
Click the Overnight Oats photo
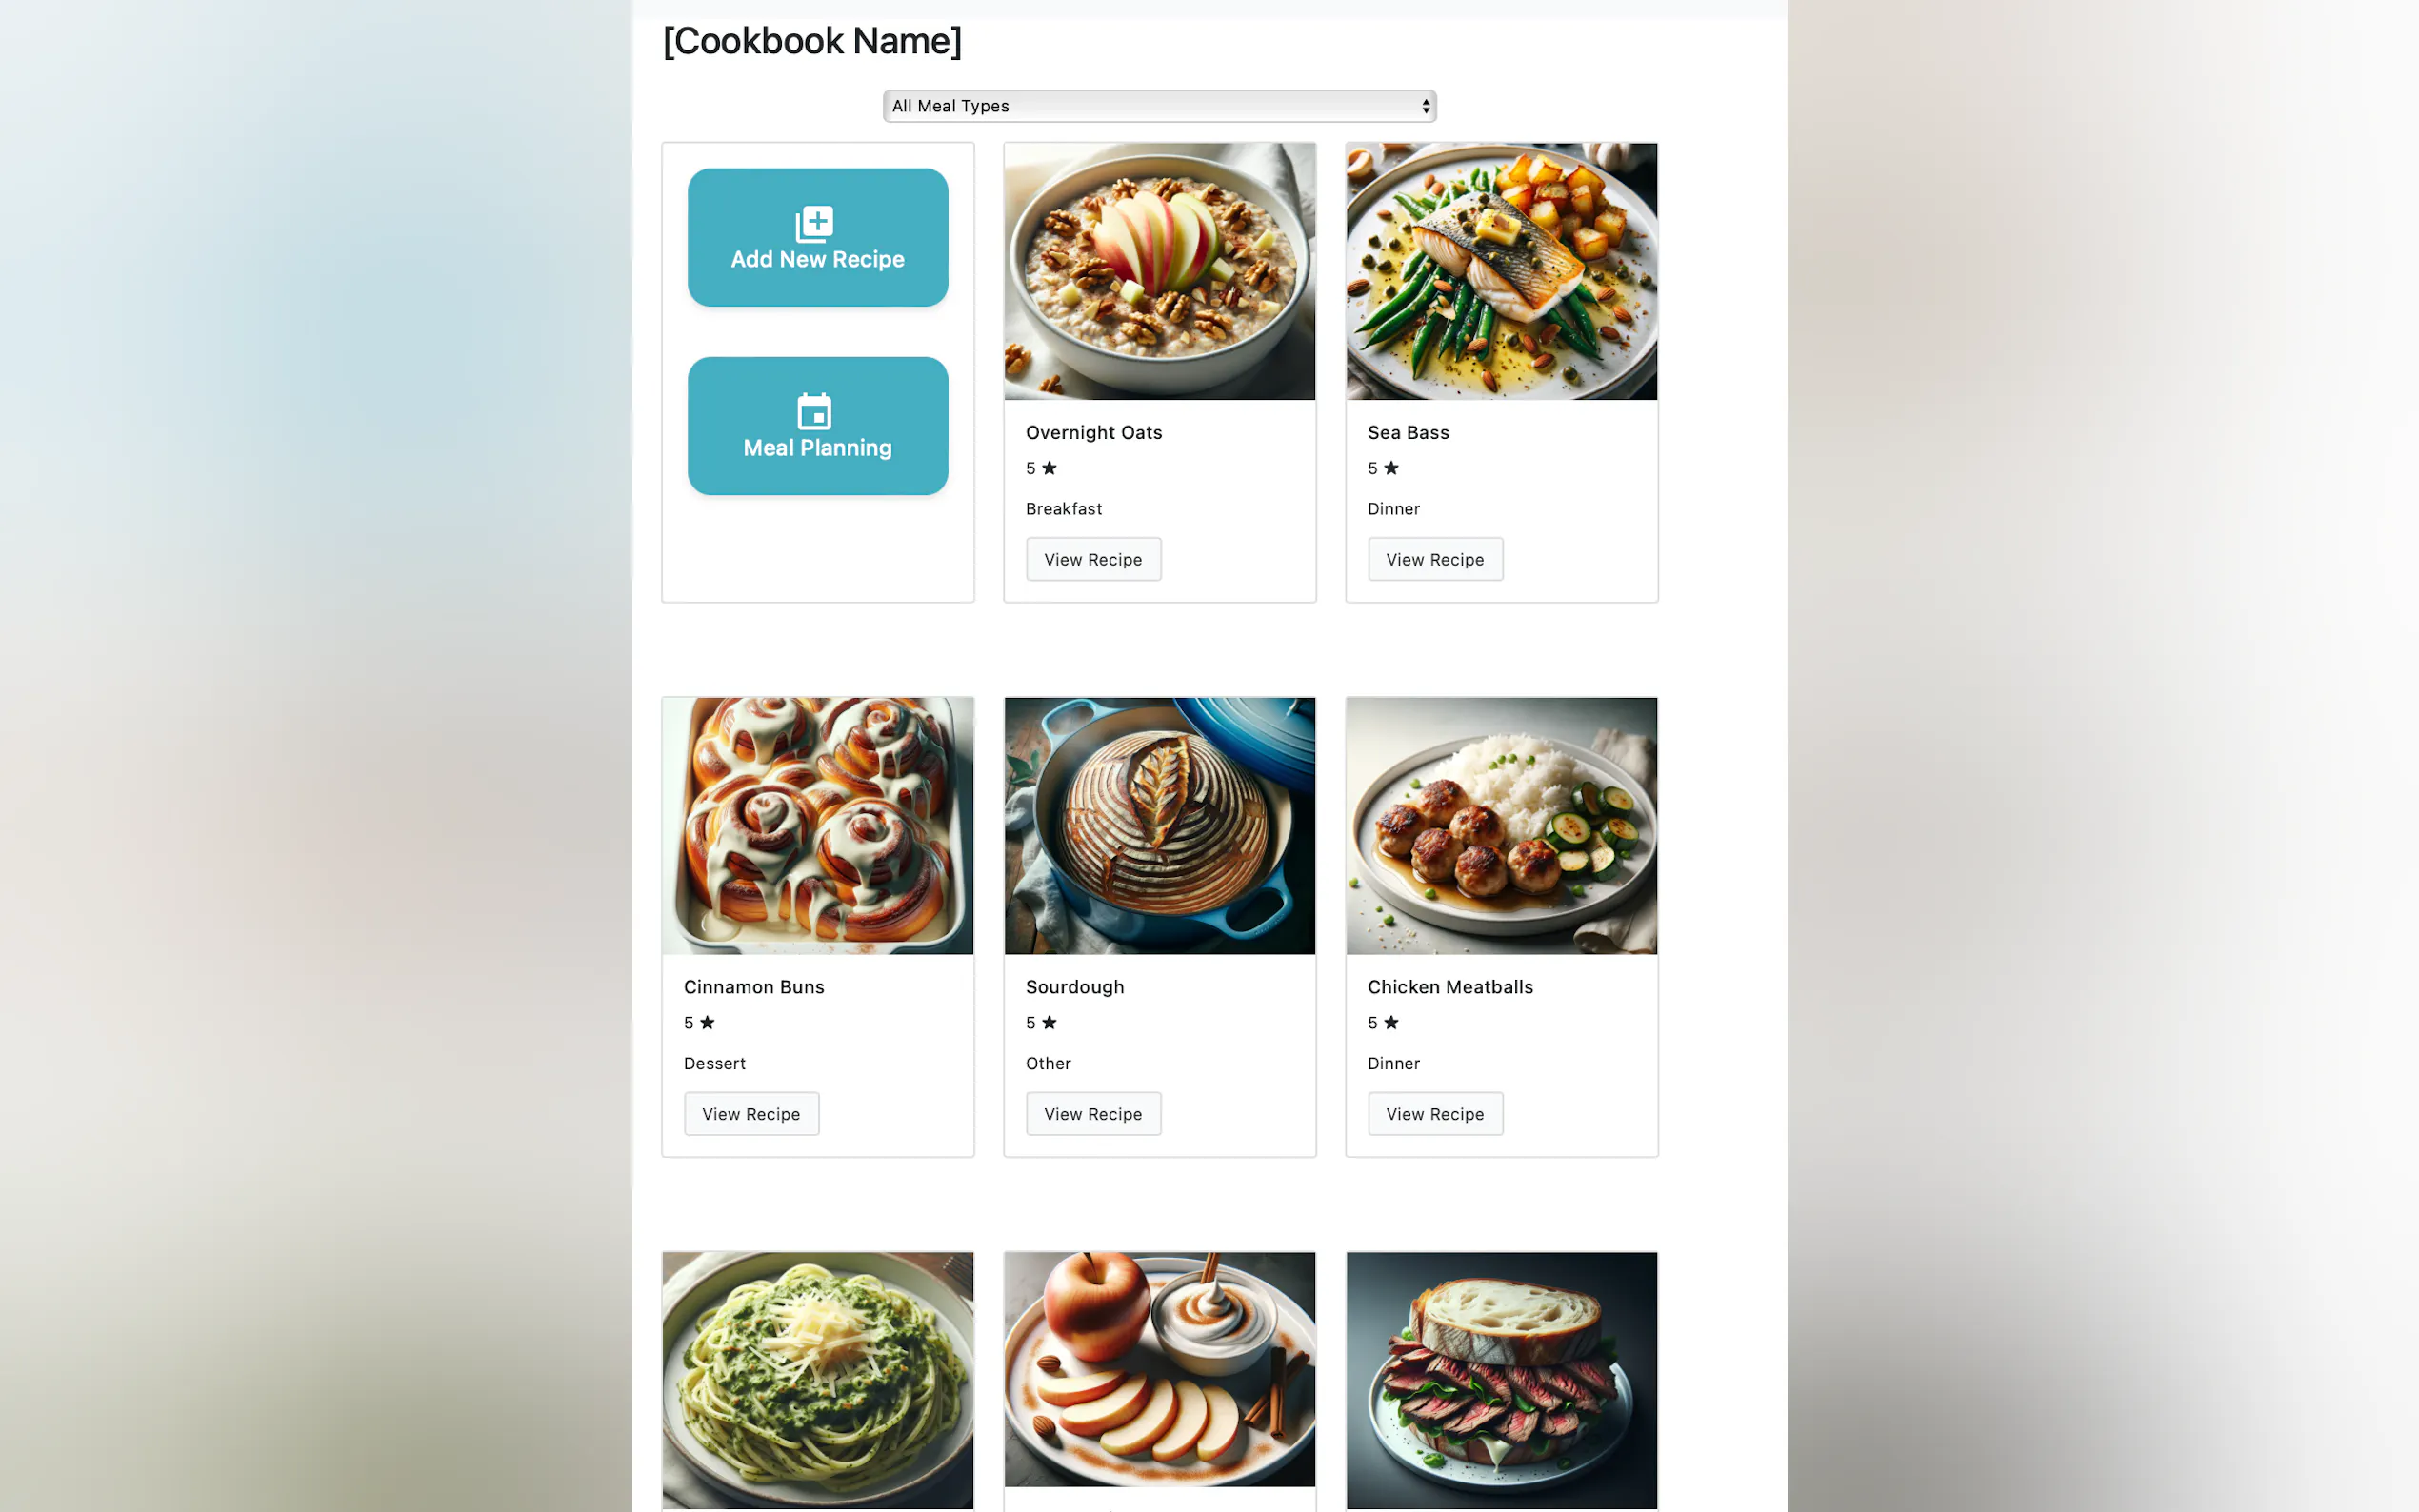click(x=1159, y=271)
